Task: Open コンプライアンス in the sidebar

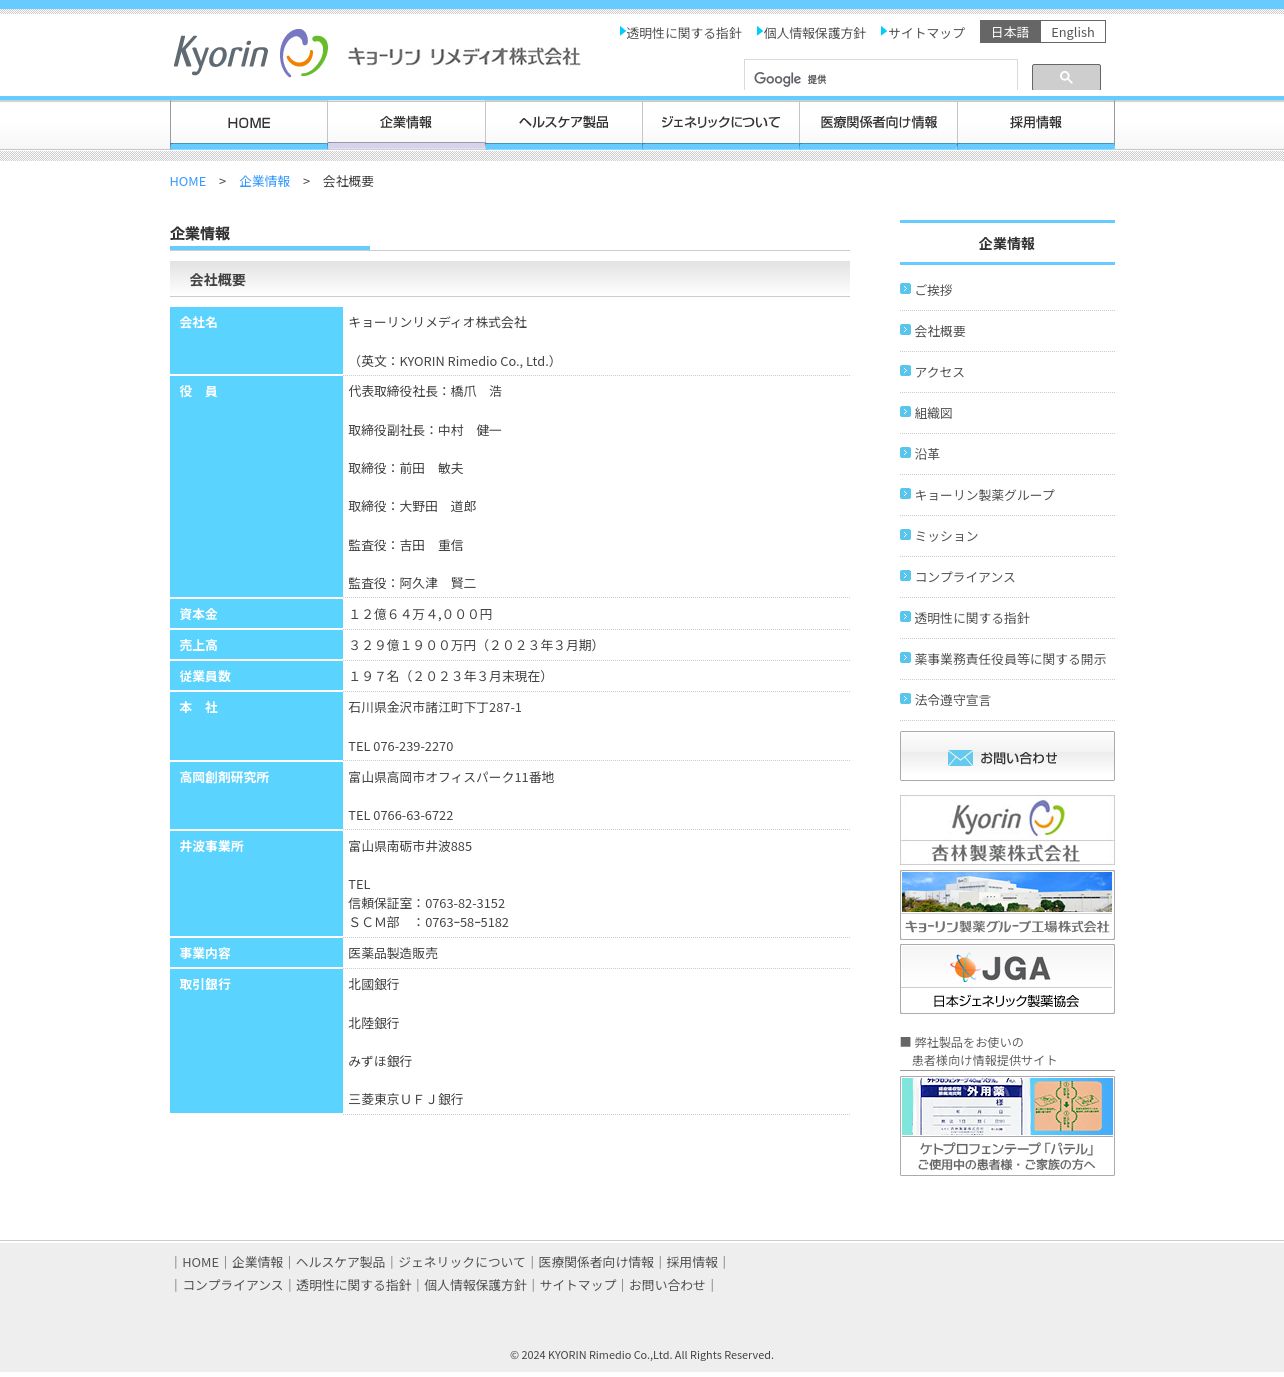Action: (965, 577)
